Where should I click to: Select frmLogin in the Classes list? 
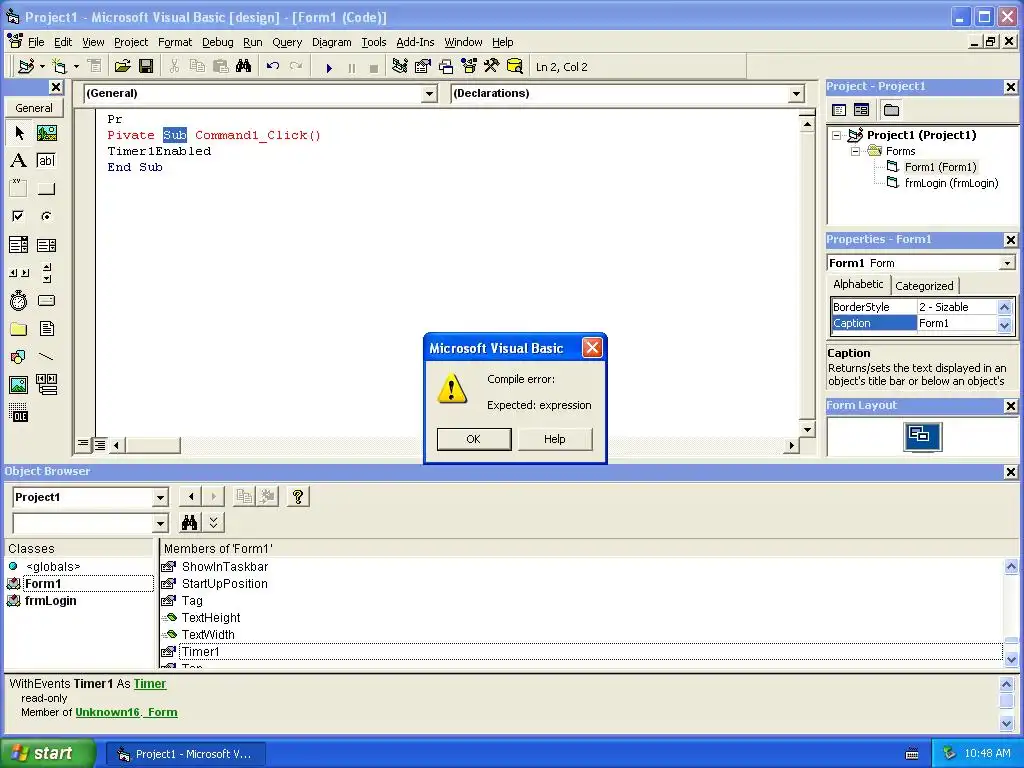(50, 601)
